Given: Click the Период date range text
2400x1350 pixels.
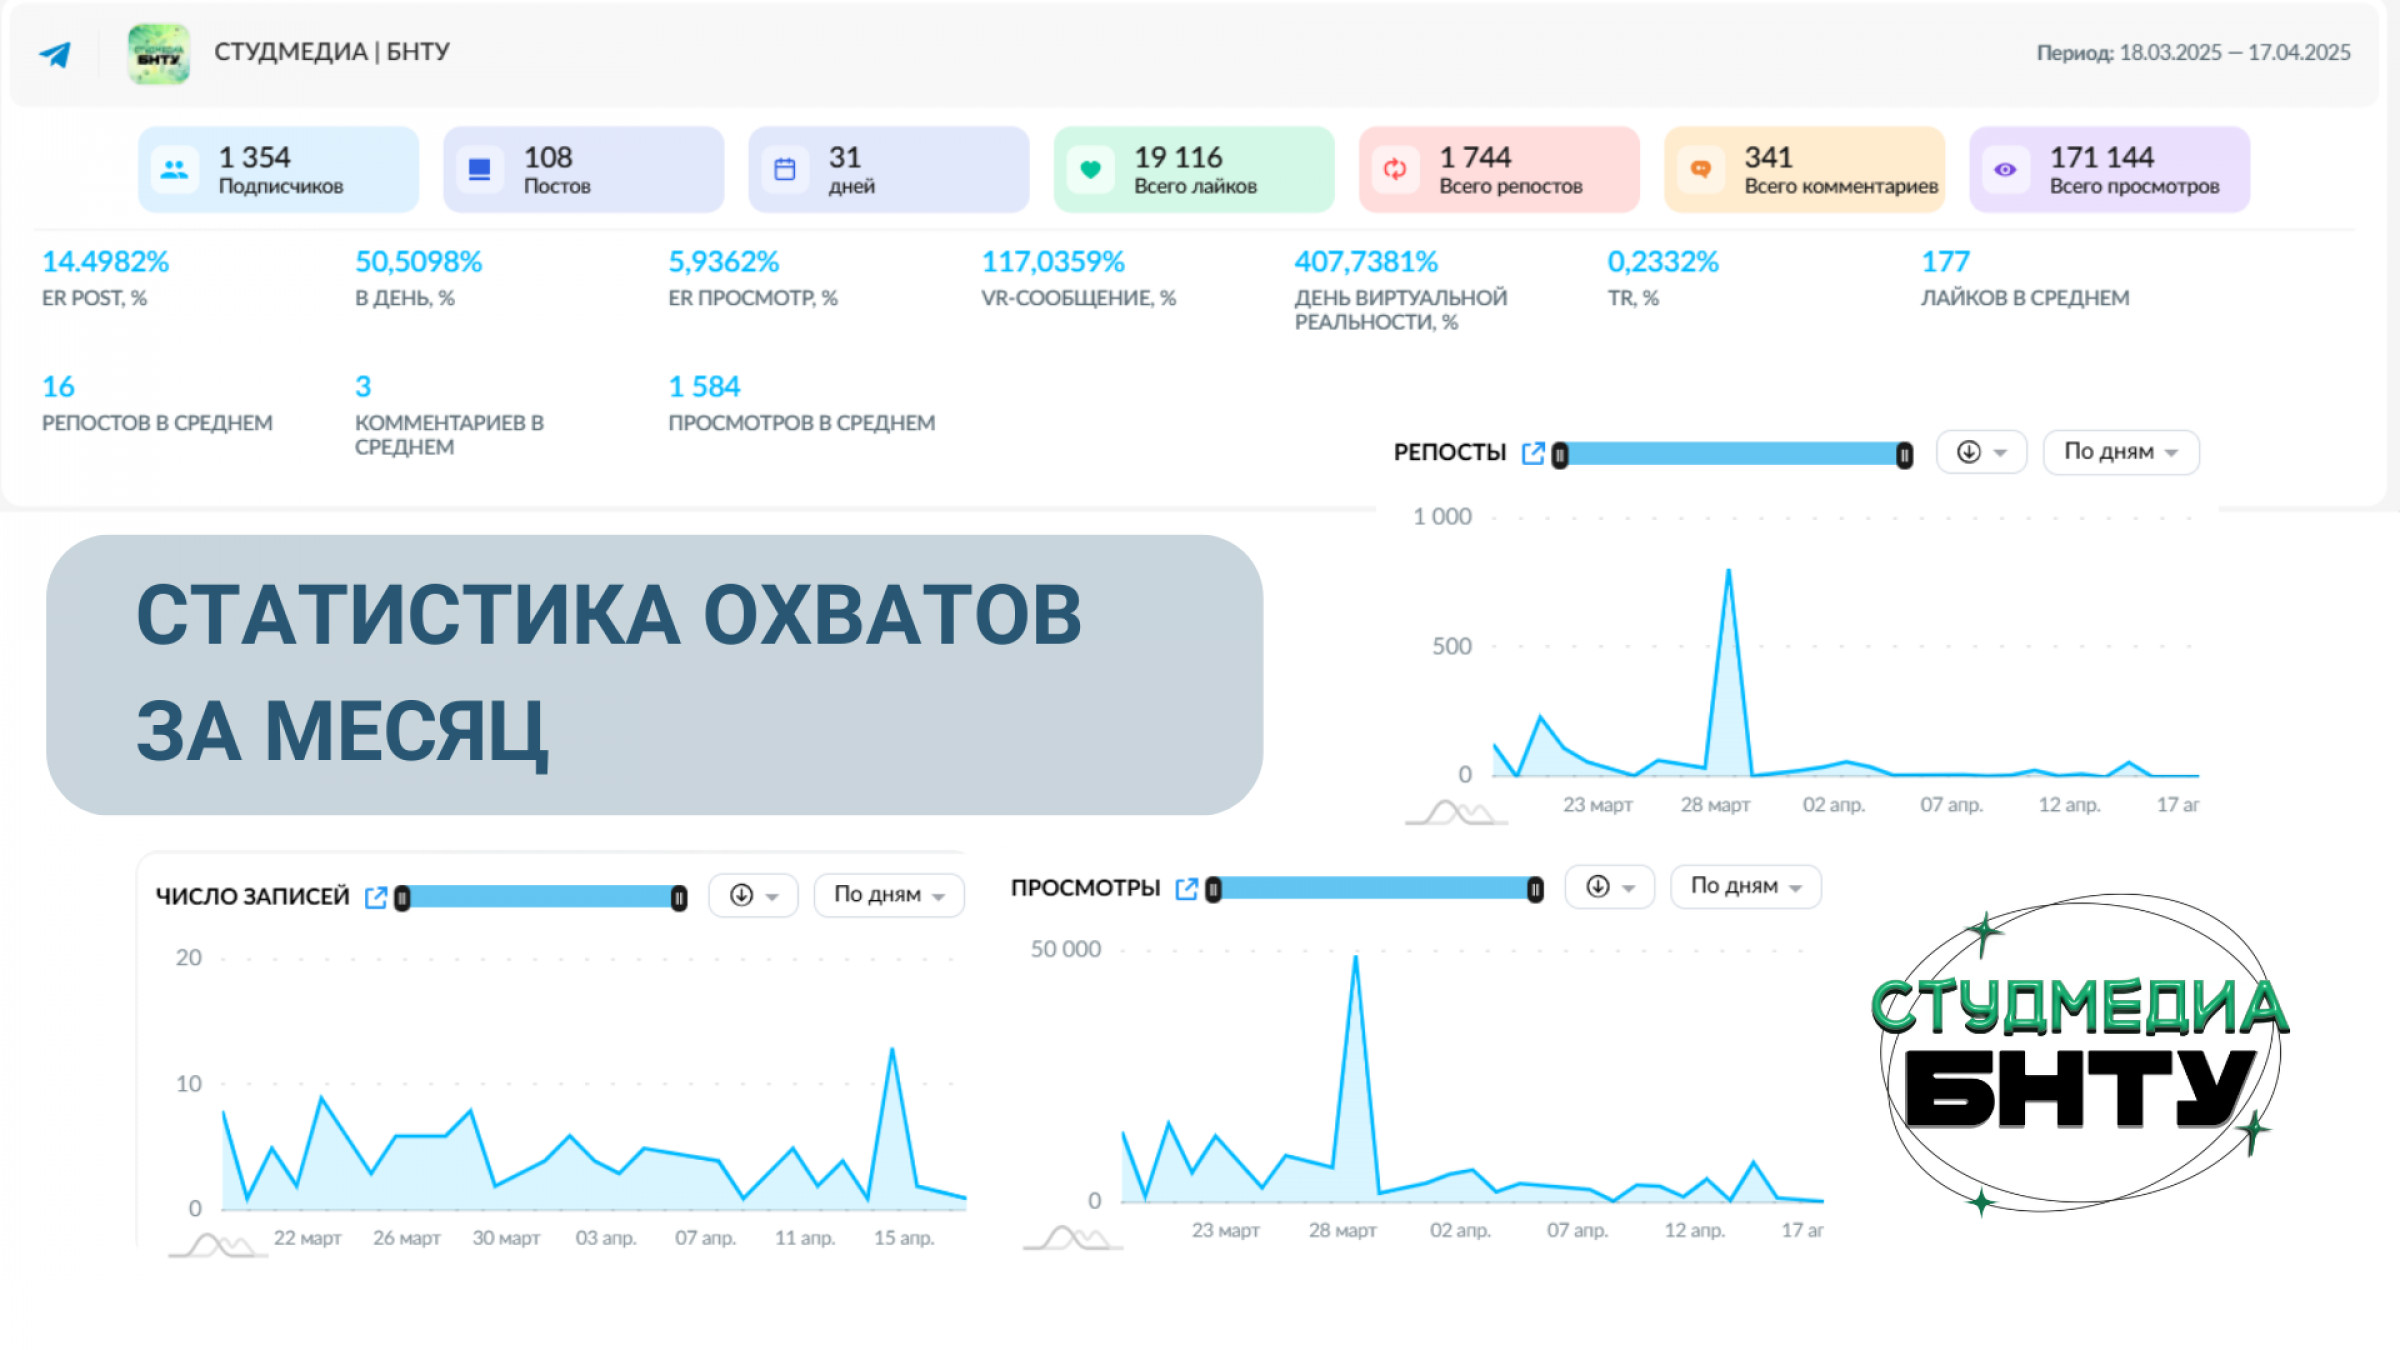Looking at the screenshot, I should coord(2193,53).
